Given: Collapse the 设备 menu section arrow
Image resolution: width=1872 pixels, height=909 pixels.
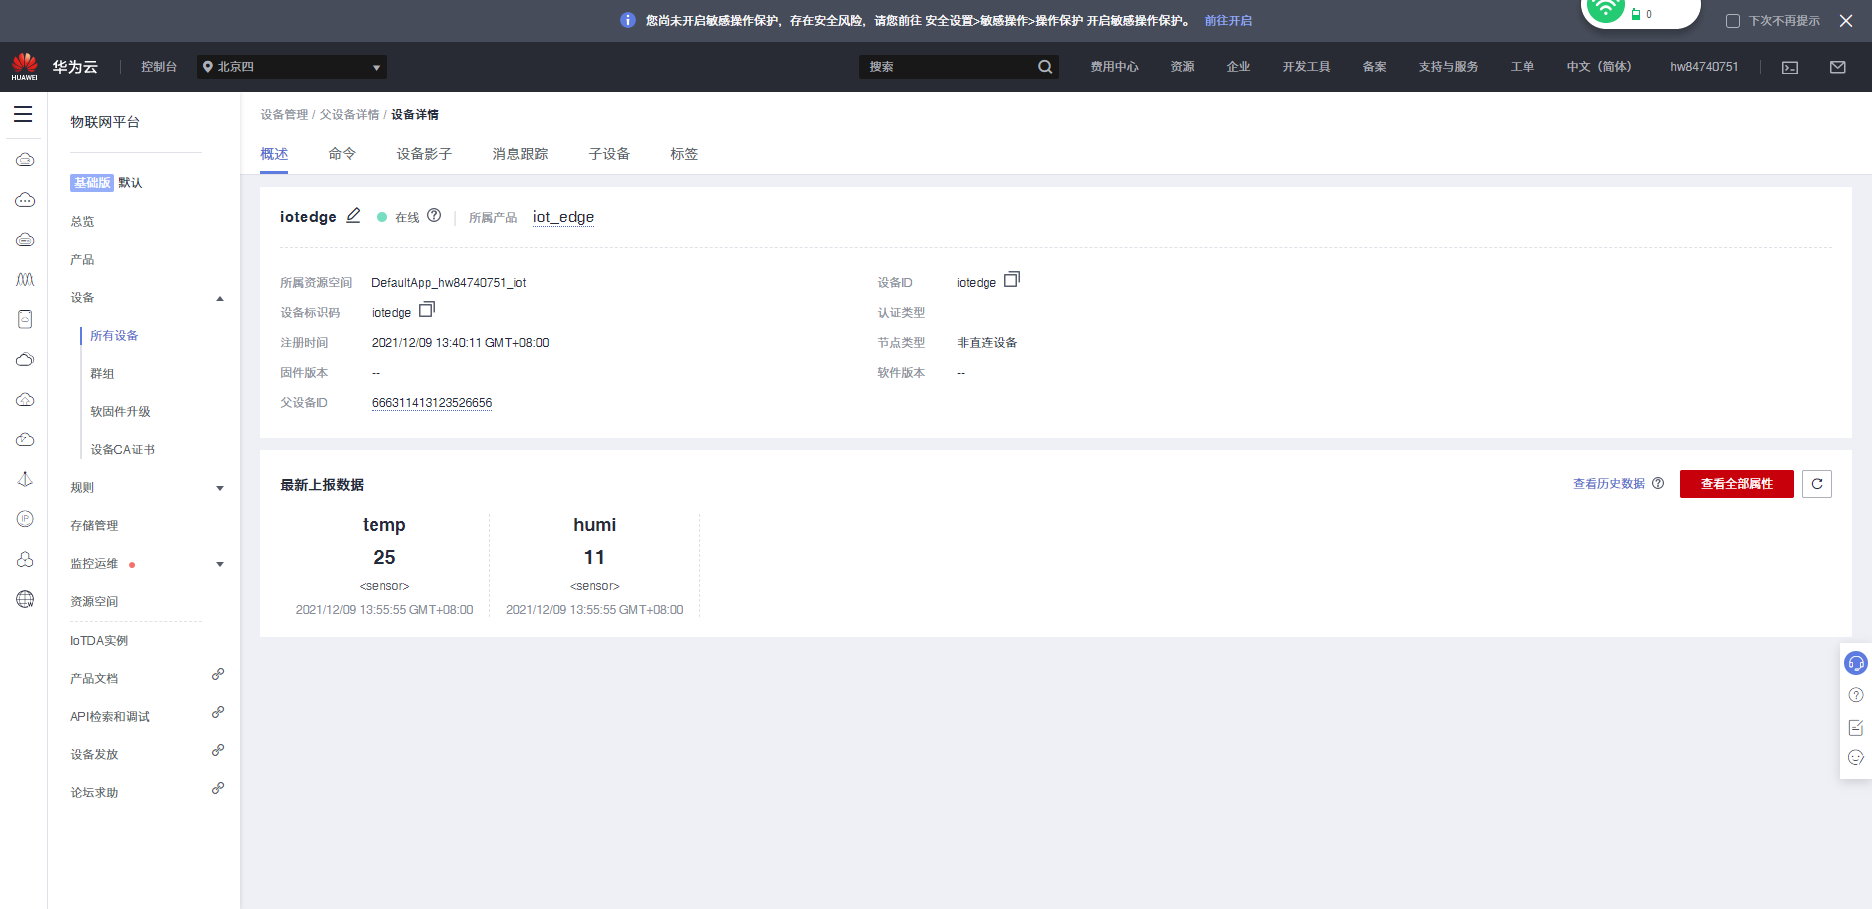Looking at the screenshot, I should pyautogui.click(x=220, y=298).
